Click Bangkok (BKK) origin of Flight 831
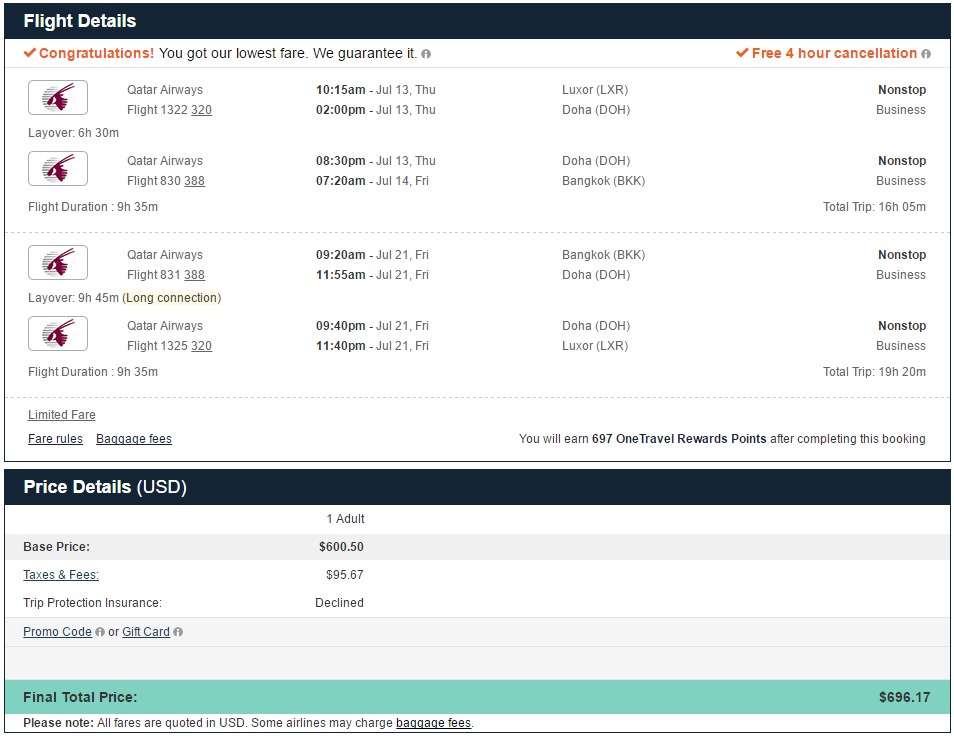This screenshot has height=738, width=954. pyautogui.click(x=604, y=255)
